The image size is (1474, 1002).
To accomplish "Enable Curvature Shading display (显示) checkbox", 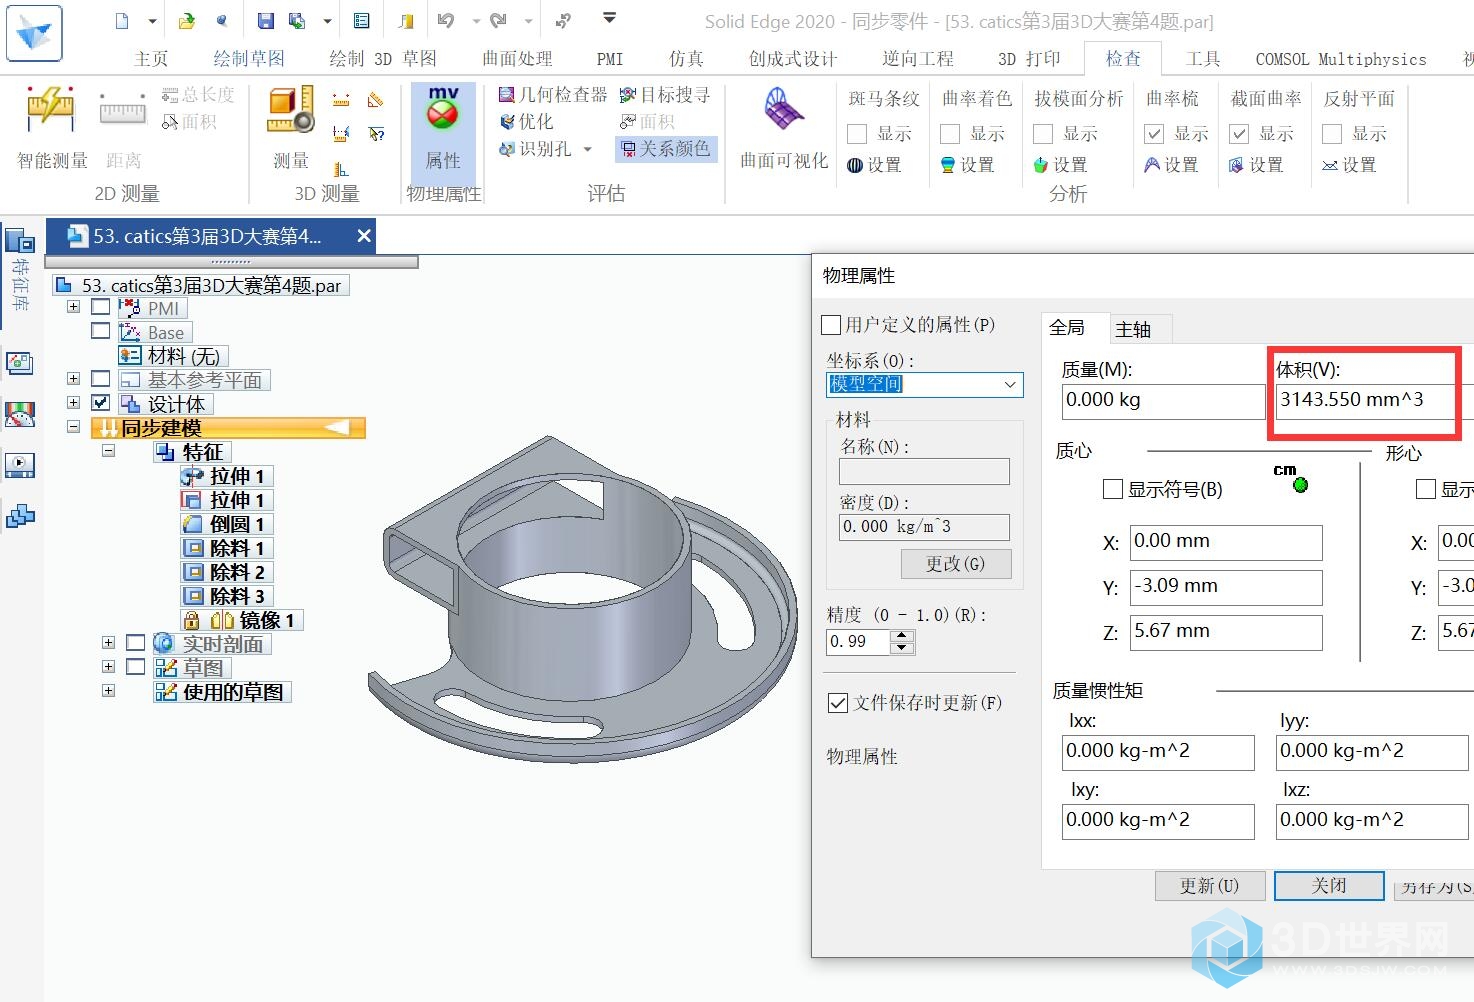I will 950,134.
